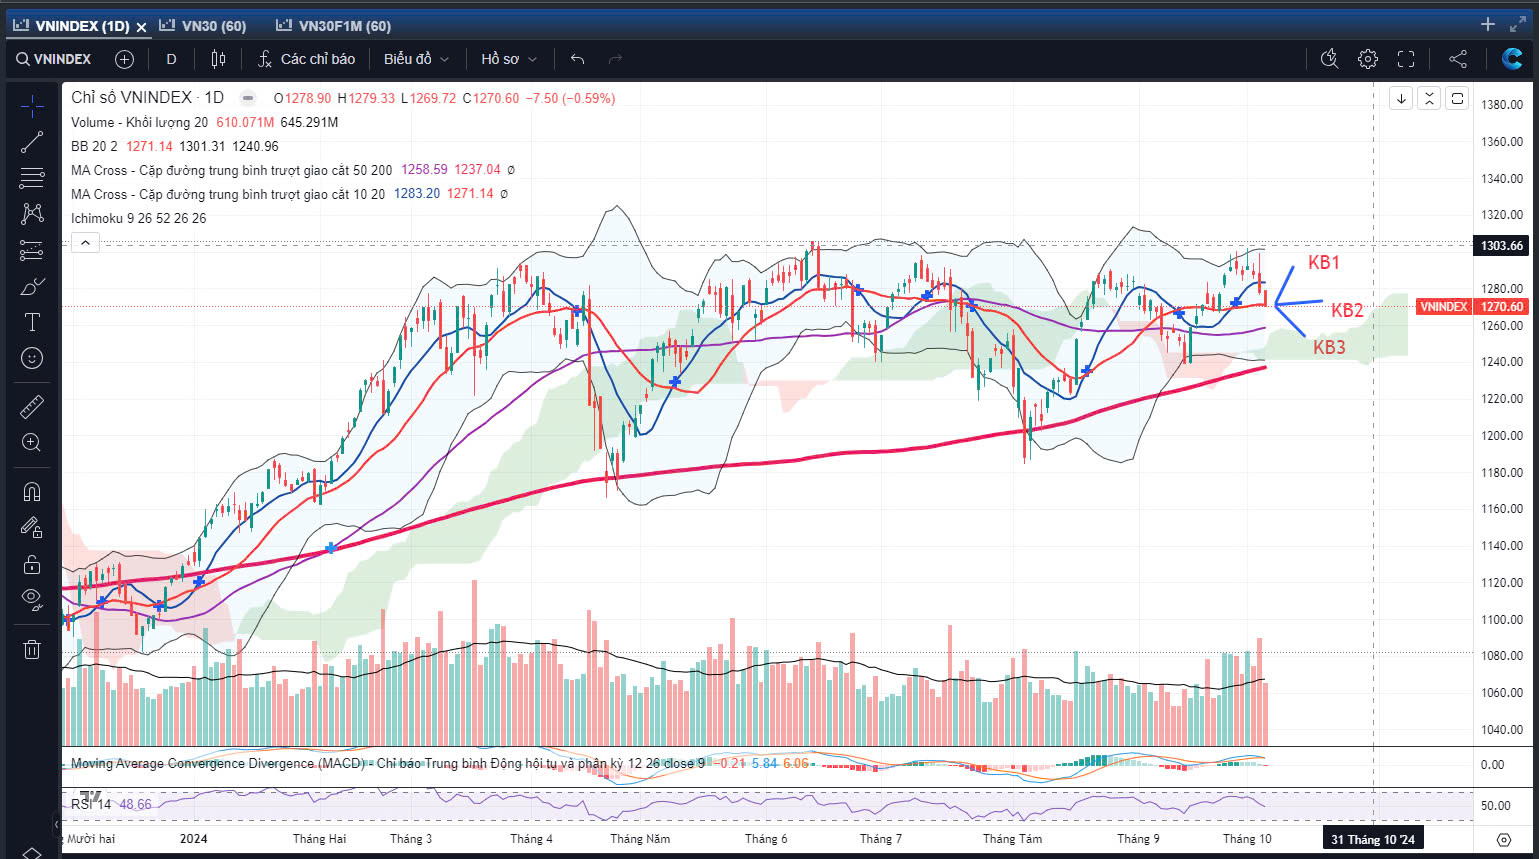Collapse the indicator legend with the chevron
The height and width of the screenshot is (859, 1539).
pos(85,242)
